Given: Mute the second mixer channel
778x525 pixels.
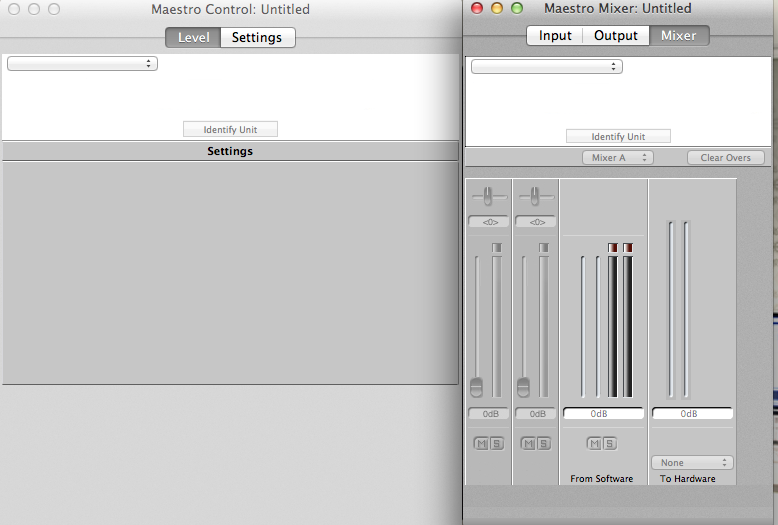Looking at the screenshot, I should click(528, 444).
